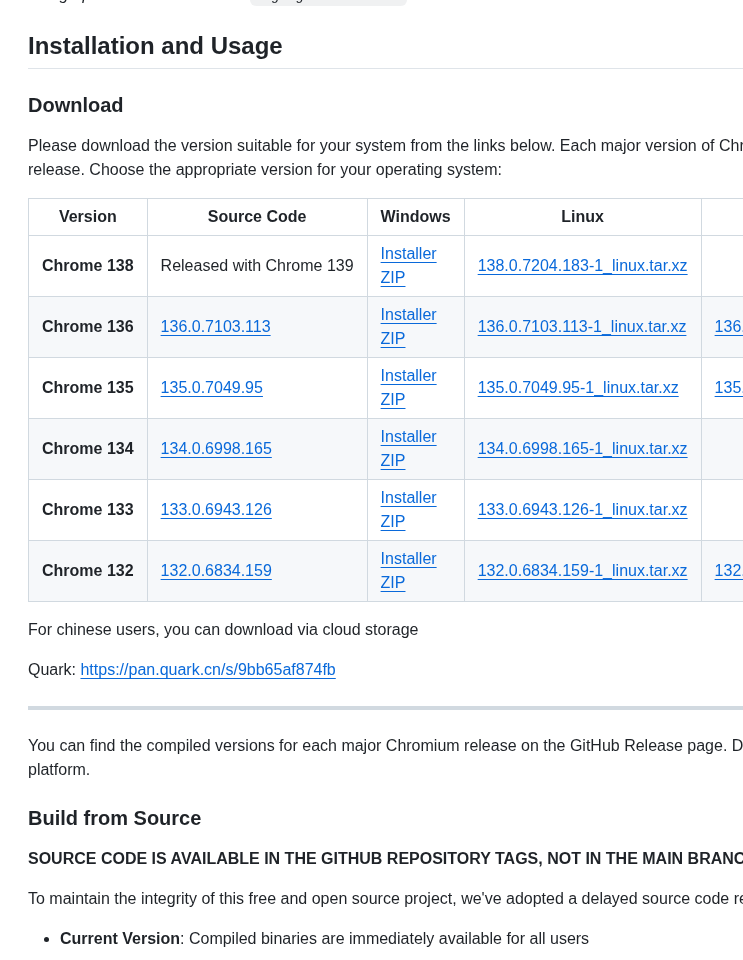Click the Chrome 138 version cell
The image size is (743, 960).
pos(88,265)
